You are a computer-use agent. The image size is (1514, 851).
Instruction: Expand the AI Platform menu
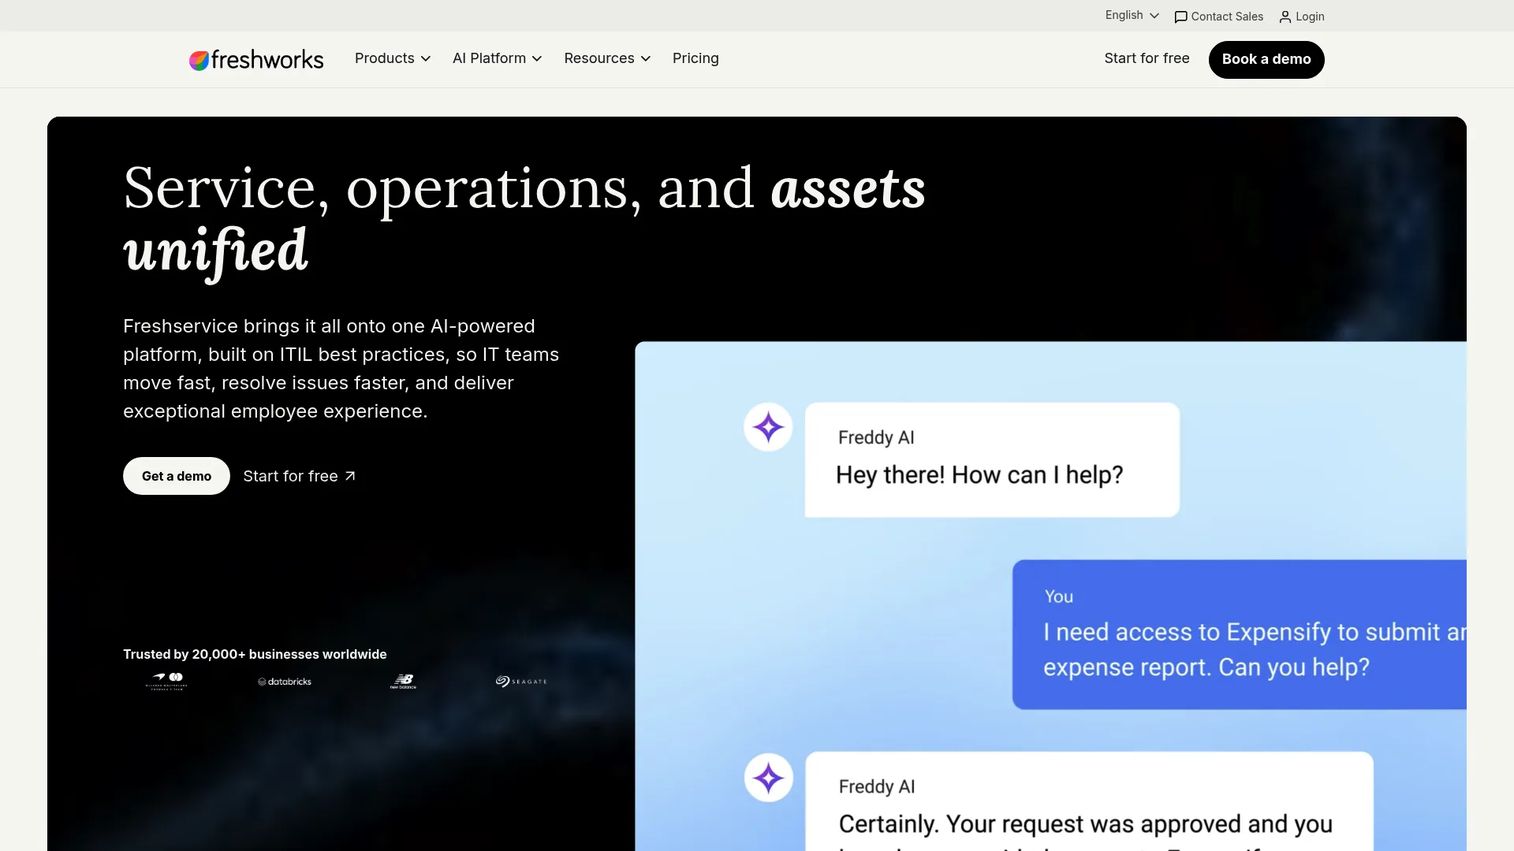497,59
